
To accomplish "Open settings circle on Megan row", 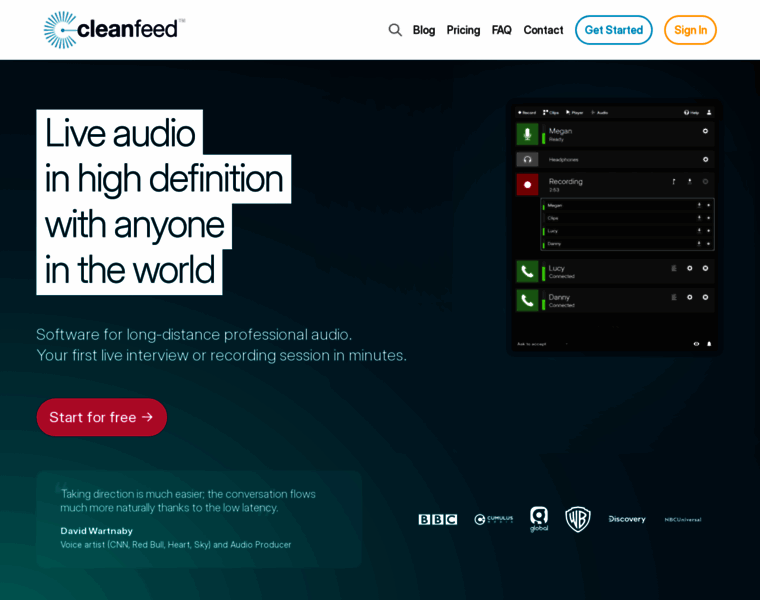I will [x=705, y=131].
